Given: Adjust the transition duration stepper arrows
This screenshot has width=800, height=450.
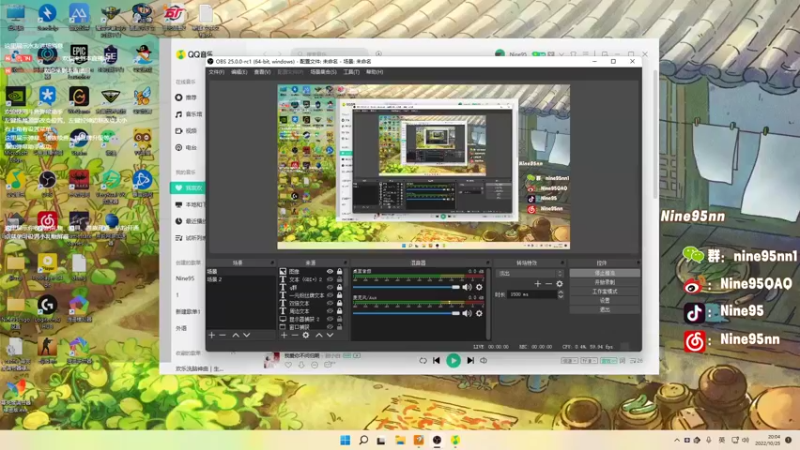Looking at the screenshot, I should pos(561,294).
